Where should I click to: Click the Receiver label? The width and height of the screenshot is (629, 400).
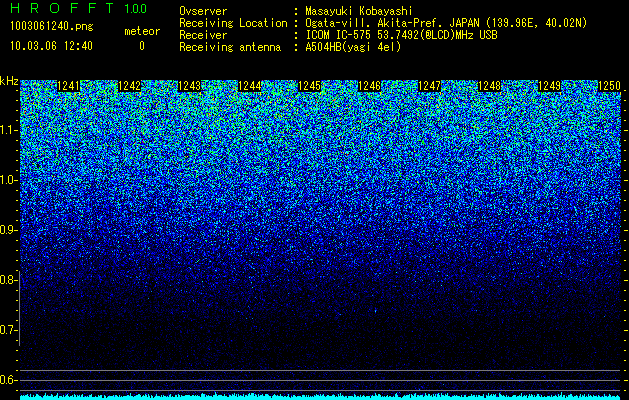point(203,35)
